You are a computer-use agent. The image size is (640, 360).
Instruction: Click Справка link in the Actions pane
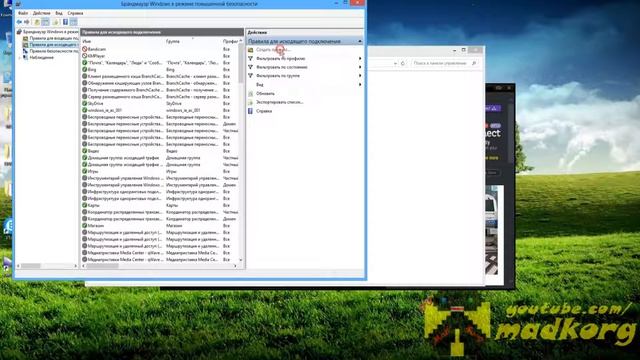coord(264,111)
